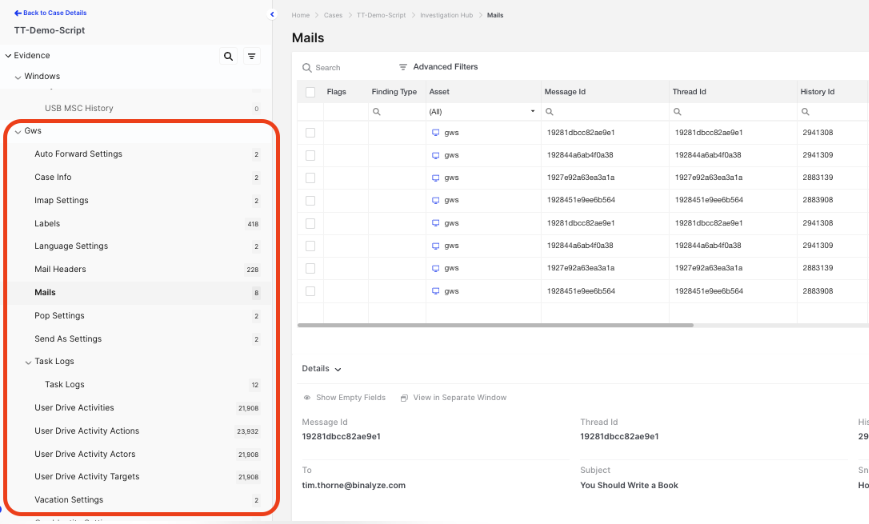Image resolution: width=869 pixels, height=524 pixels.
Task: Open Investigation Hub breadcrumb link
Action: pos(449,16)
